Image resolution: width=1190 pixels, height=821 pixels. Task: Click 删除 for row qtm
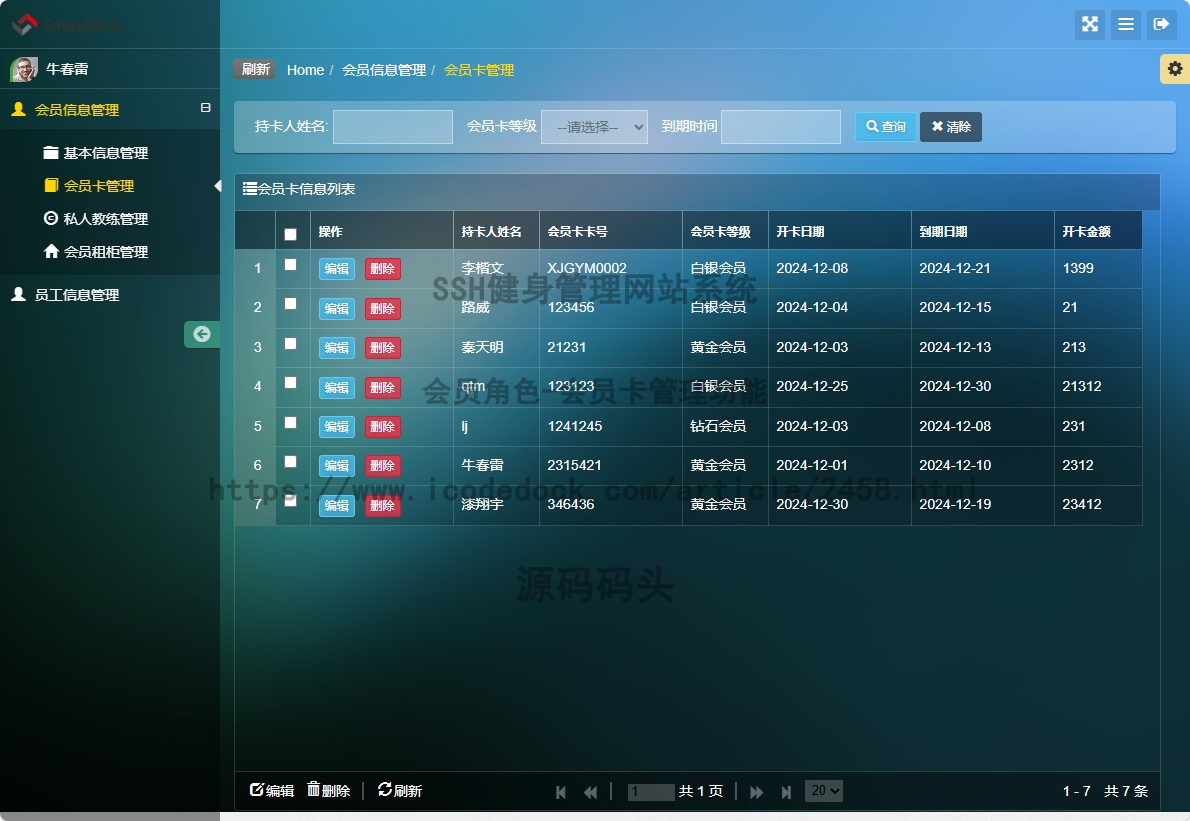pos(382,388)
